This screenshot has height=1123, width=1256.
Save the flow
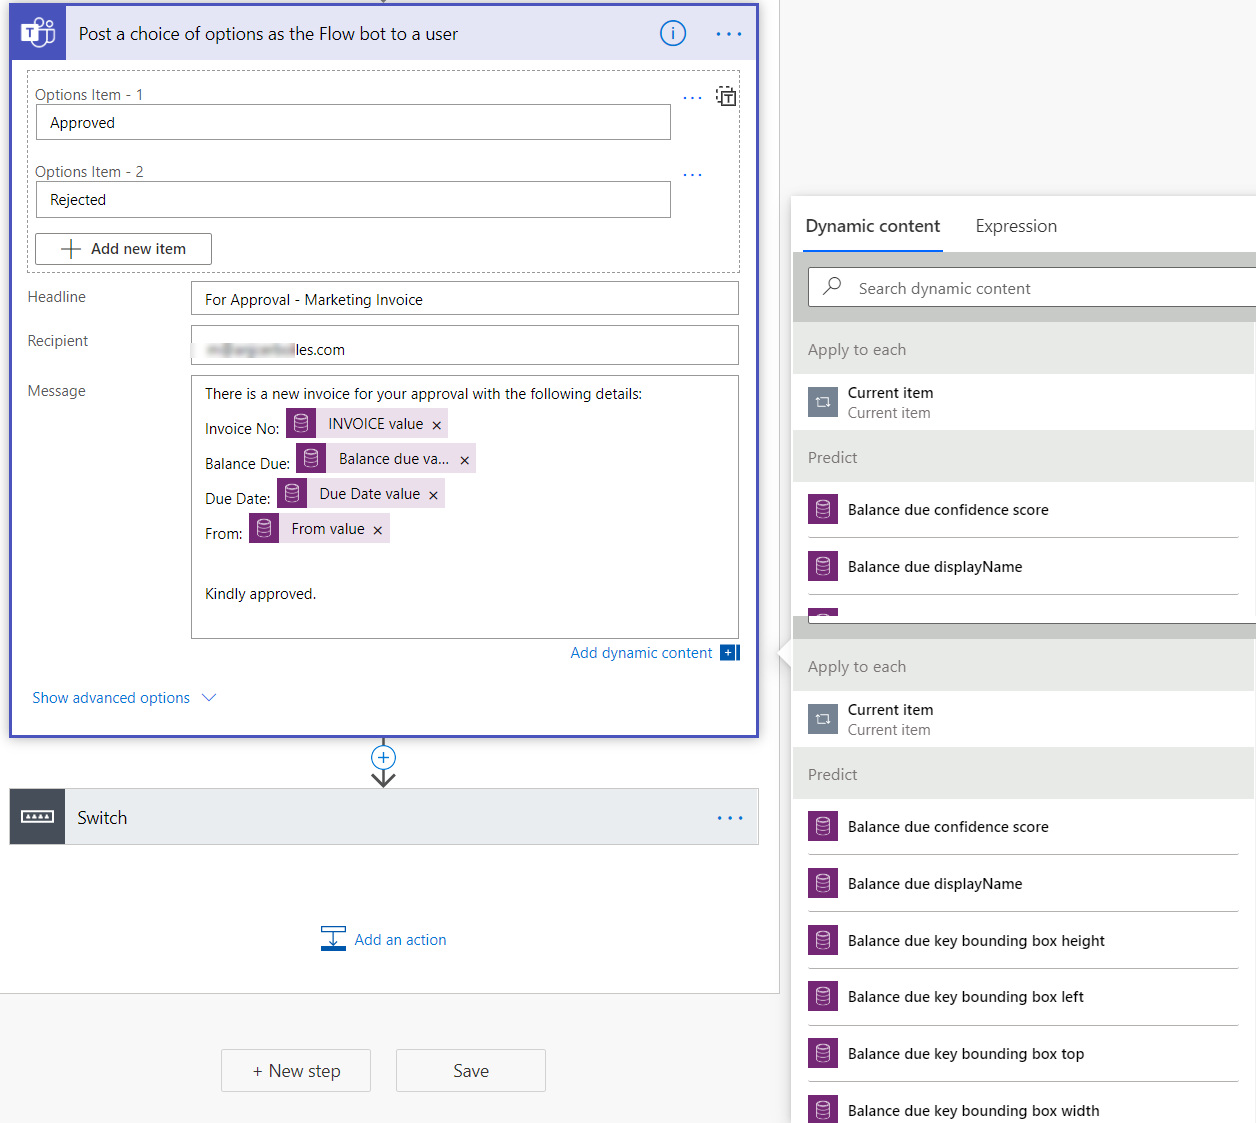pyautogui.click(x=470, y=1070)
